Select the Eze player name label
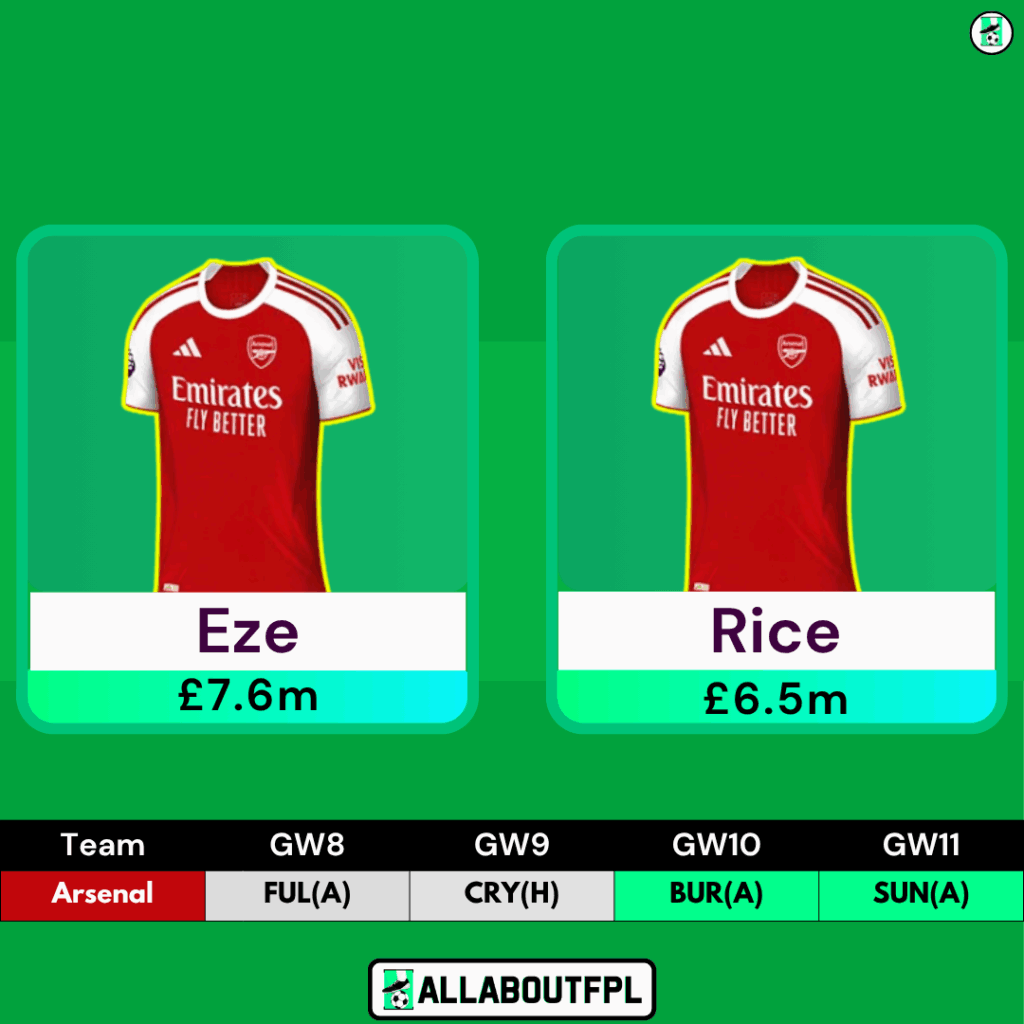Image resolution: width=1024 pixels, height=1024 pixels. pyautogui.click(x=248, y=631)
